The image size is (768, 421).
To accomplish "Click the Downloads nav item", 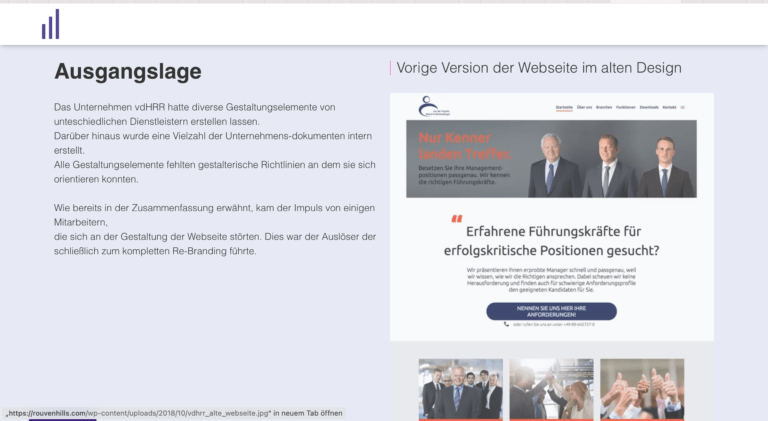I will pyautogui.click(x=649, y=107).
